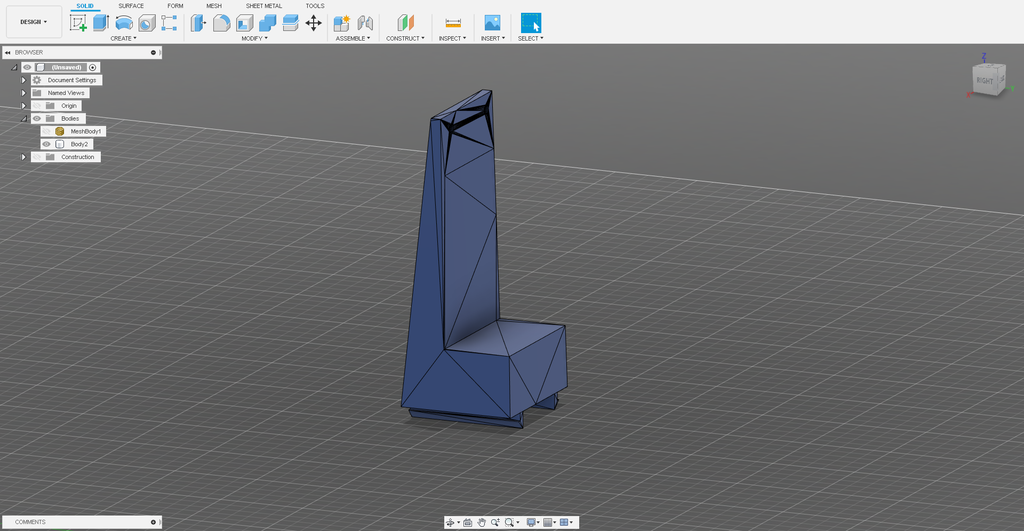Switch to the Surface tab
This screenshot has height=531, width=1024.
[x=131, y=6]
